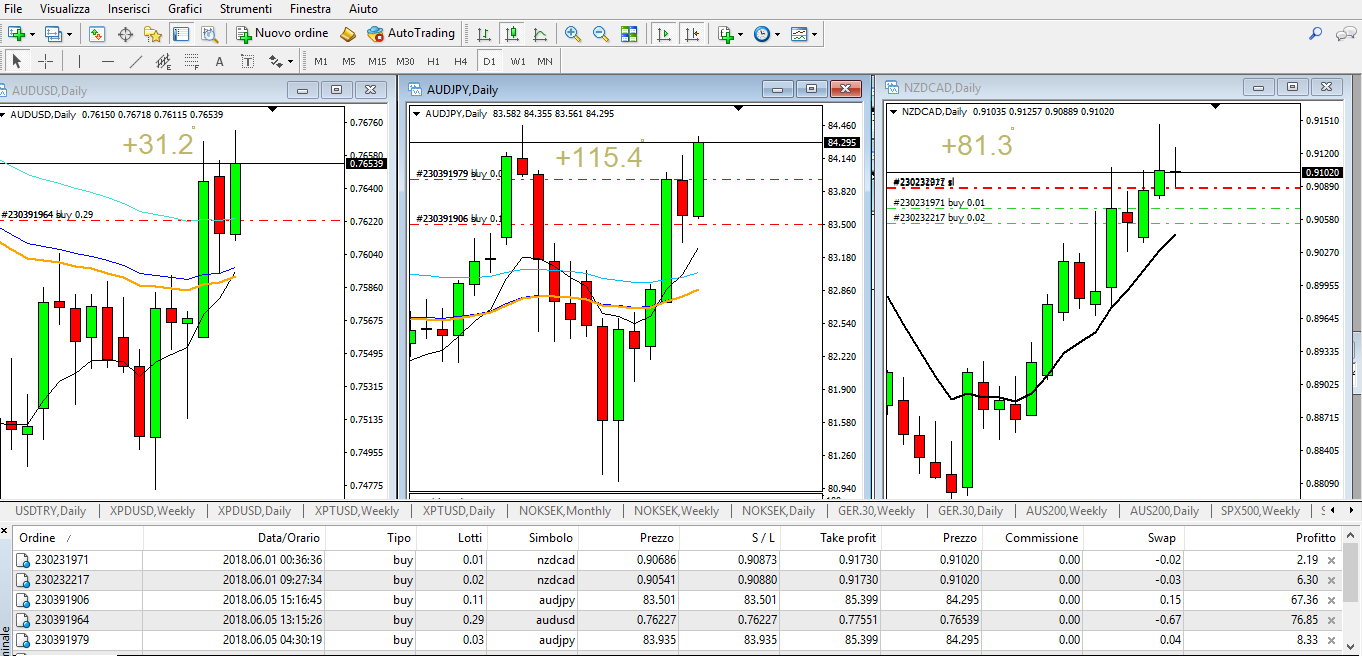
Task: Tile chart windows with grid icon
Action: click(x=629, y=34)
